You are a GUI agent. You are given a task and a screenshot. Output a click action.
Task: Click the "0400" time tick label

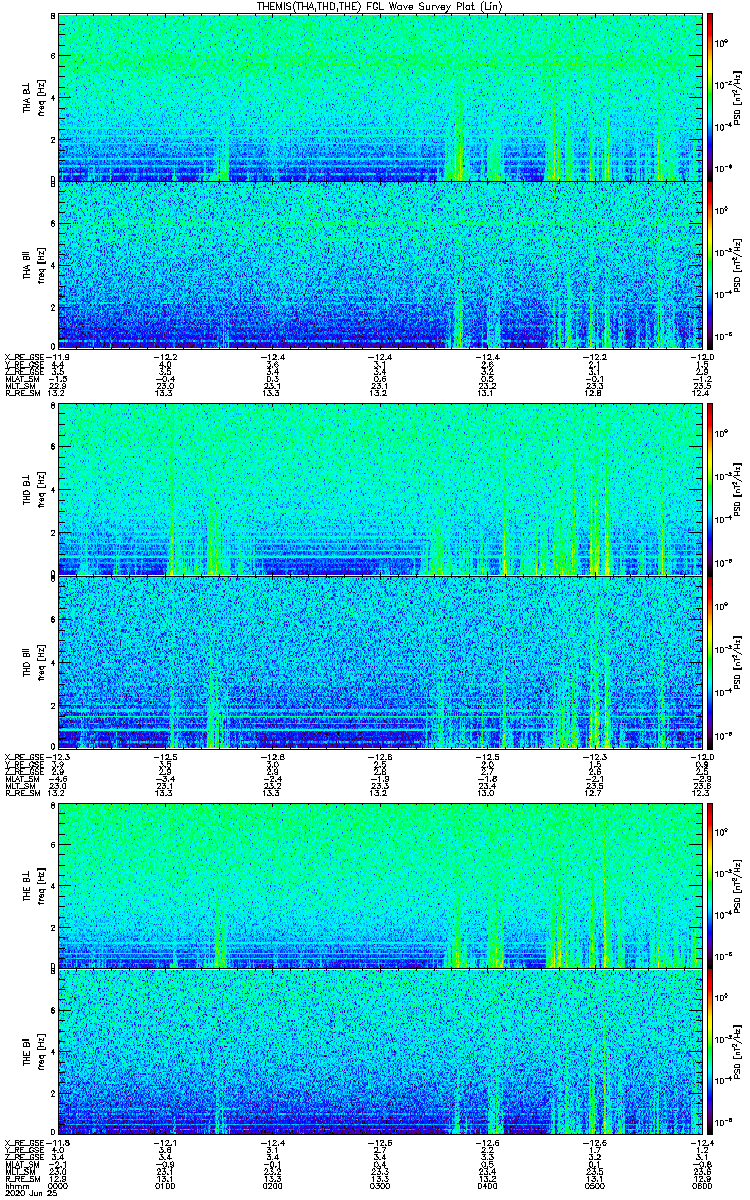point(488,1185)
